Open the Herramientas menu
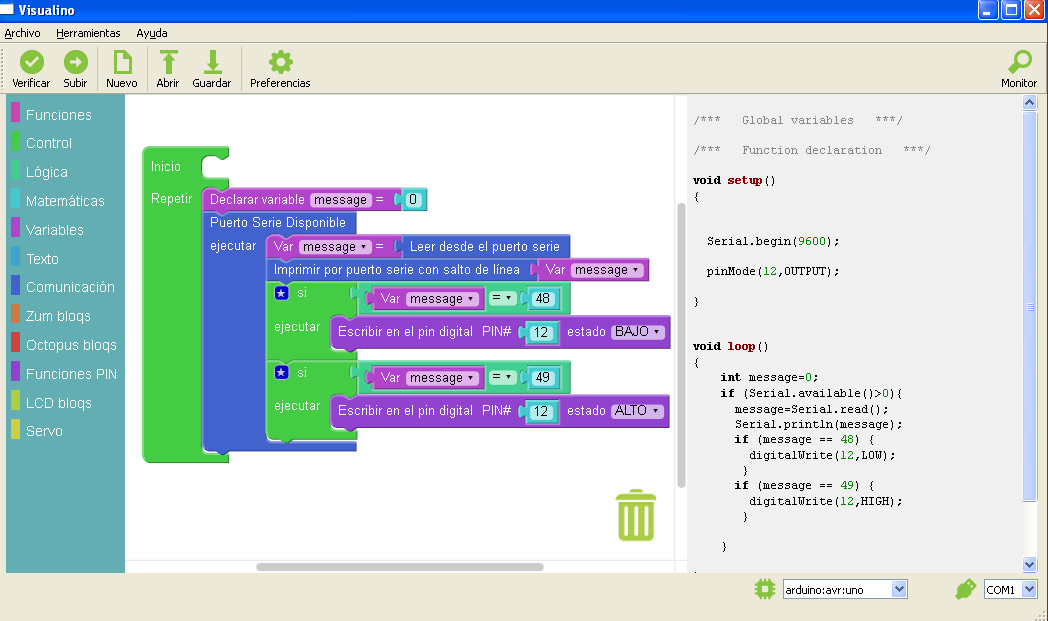 tap(88, 33)
